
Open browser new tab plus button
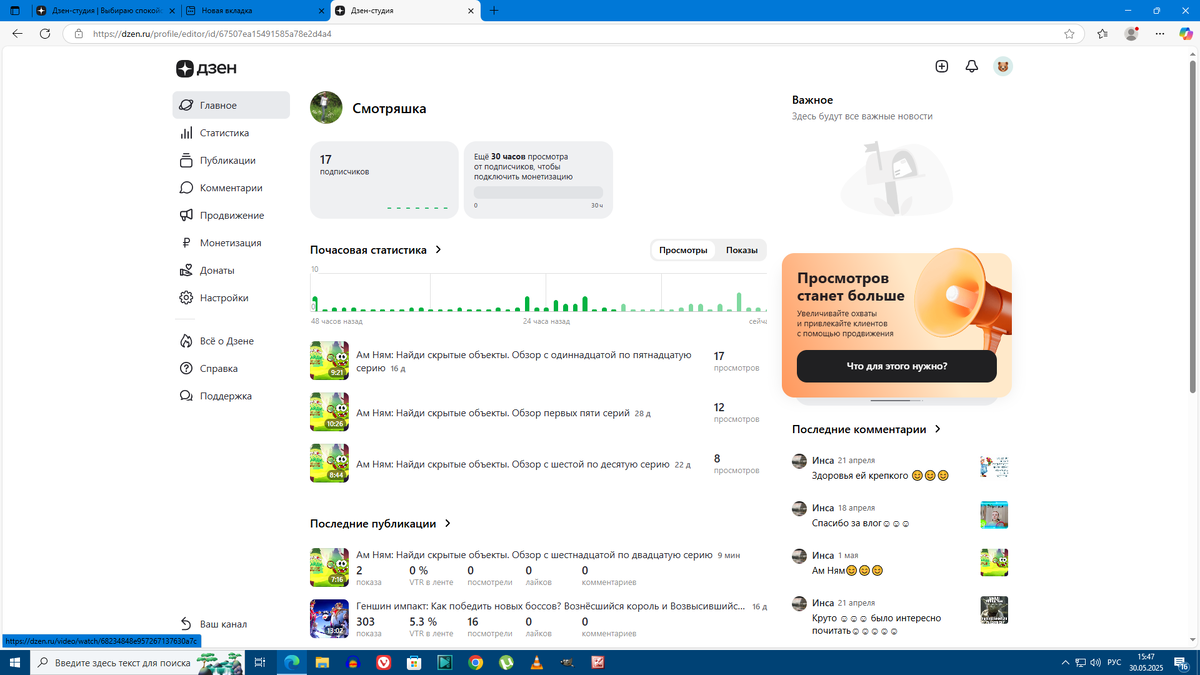click(494, 10)
